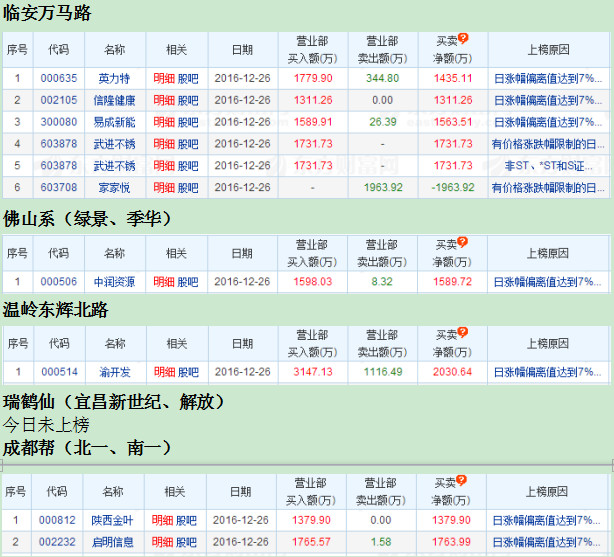This screenshot has height=557, width=614.
Task: Click the help icon beside 买卖净额 in 温岭东辉北路 table
Action: (x=462, y=332)
